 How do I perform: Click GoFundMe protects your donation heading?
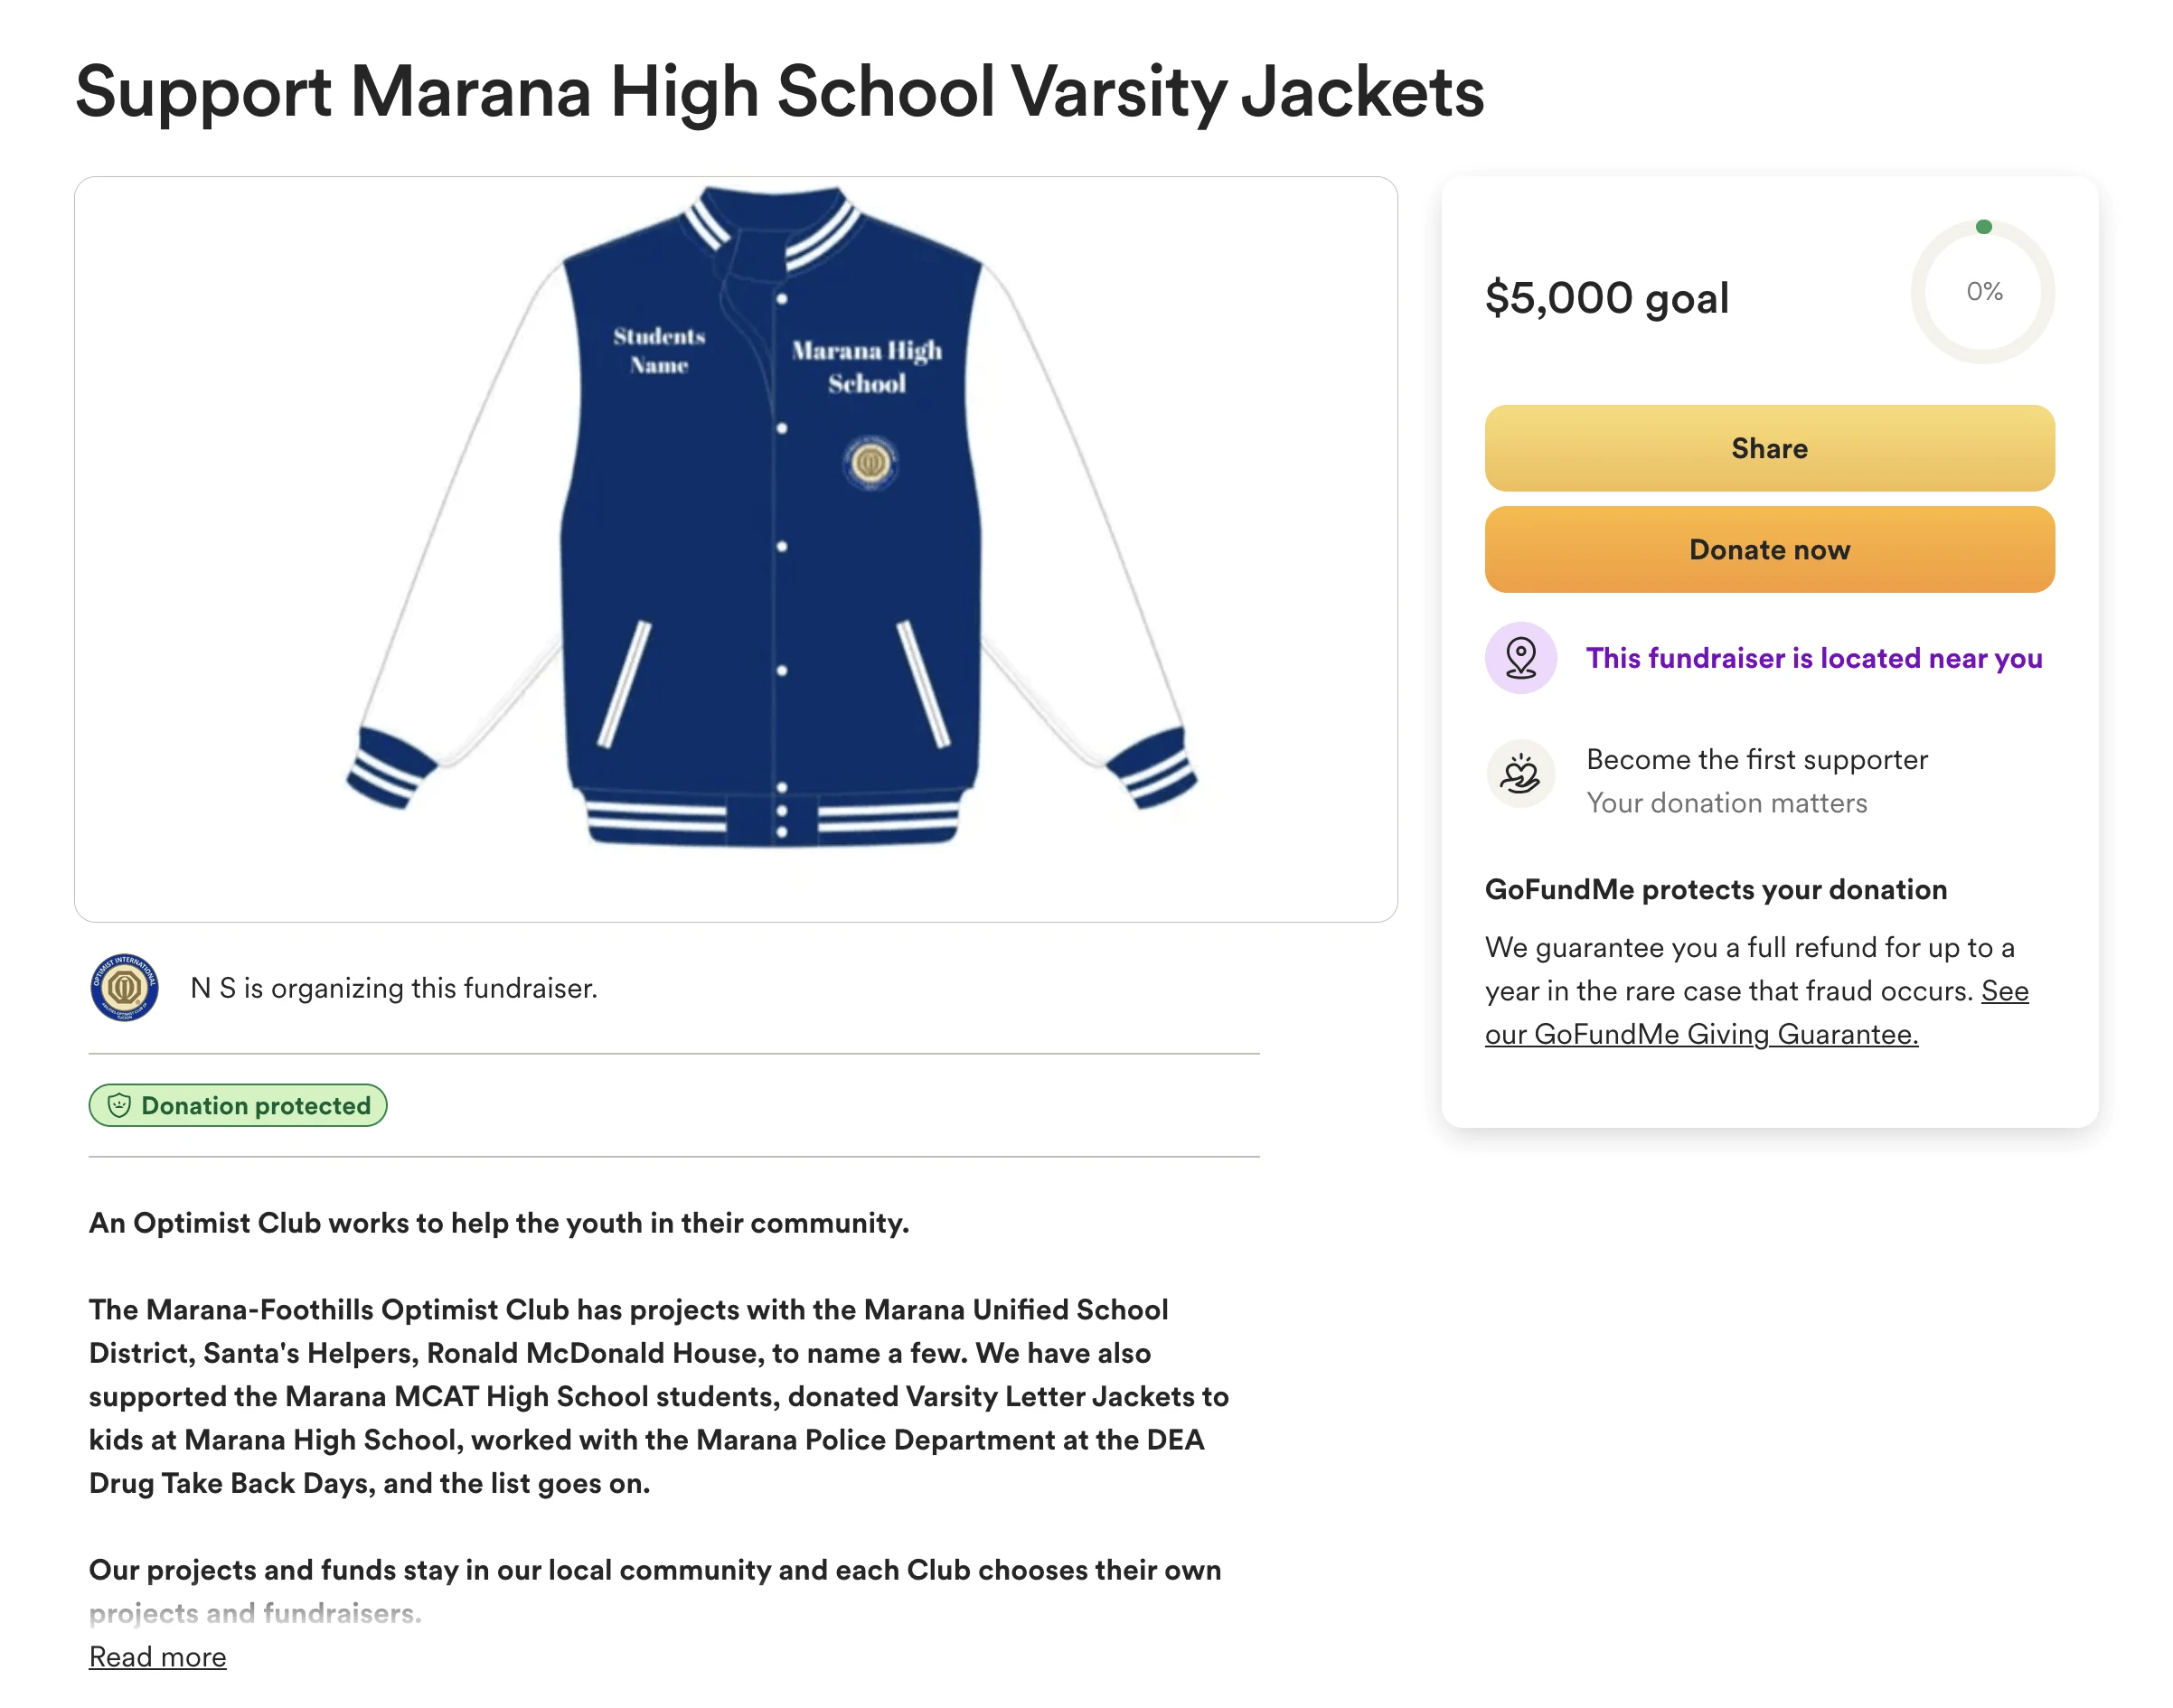click(1716, 889)
